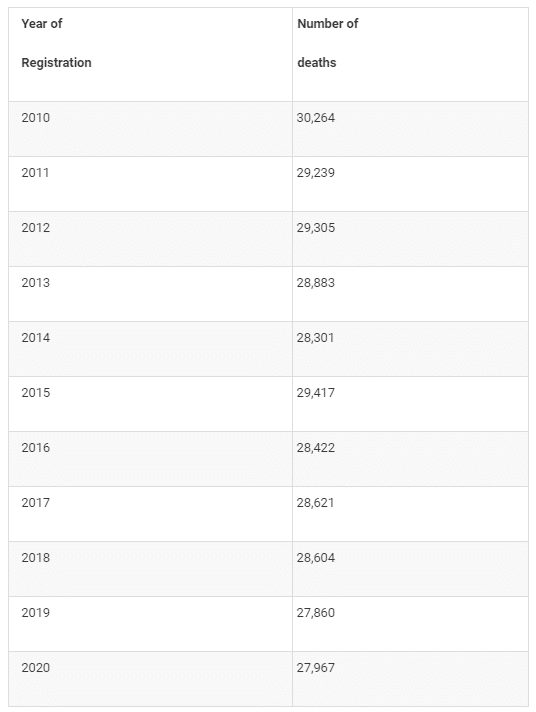Viewport: 536px width, 712px height.
Task: Select the 29,239 deaths value
Action: click(316, 173)
